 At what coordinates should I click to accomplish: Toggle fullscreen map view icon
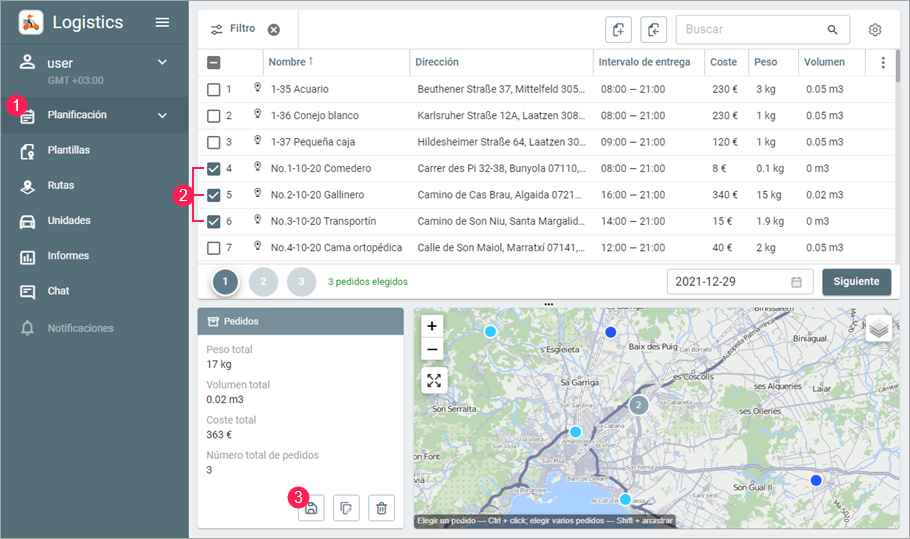tap(432, 380)
